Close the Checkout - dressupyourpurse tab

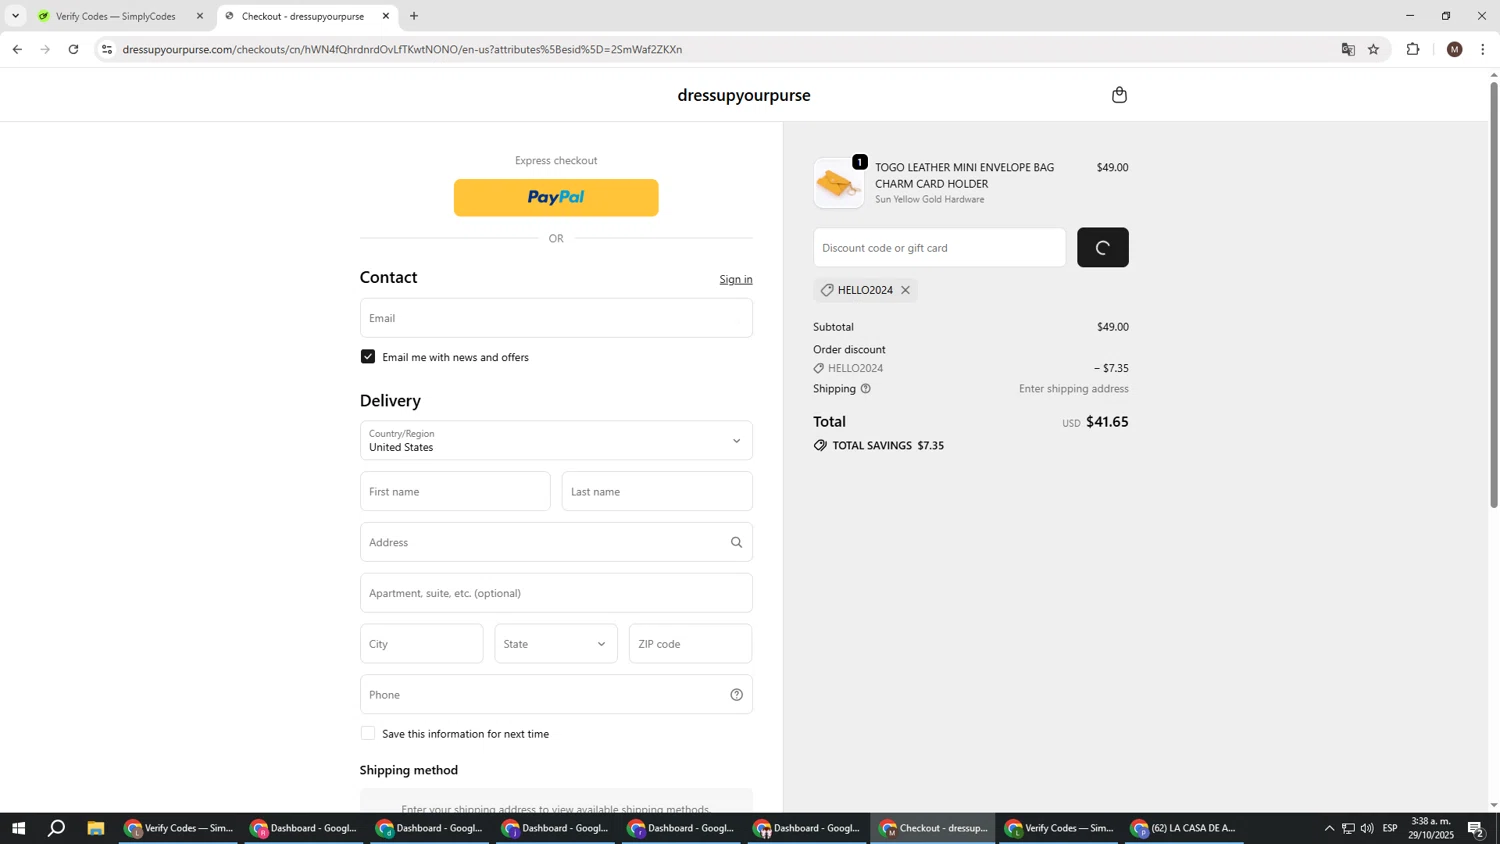(386, 16)
